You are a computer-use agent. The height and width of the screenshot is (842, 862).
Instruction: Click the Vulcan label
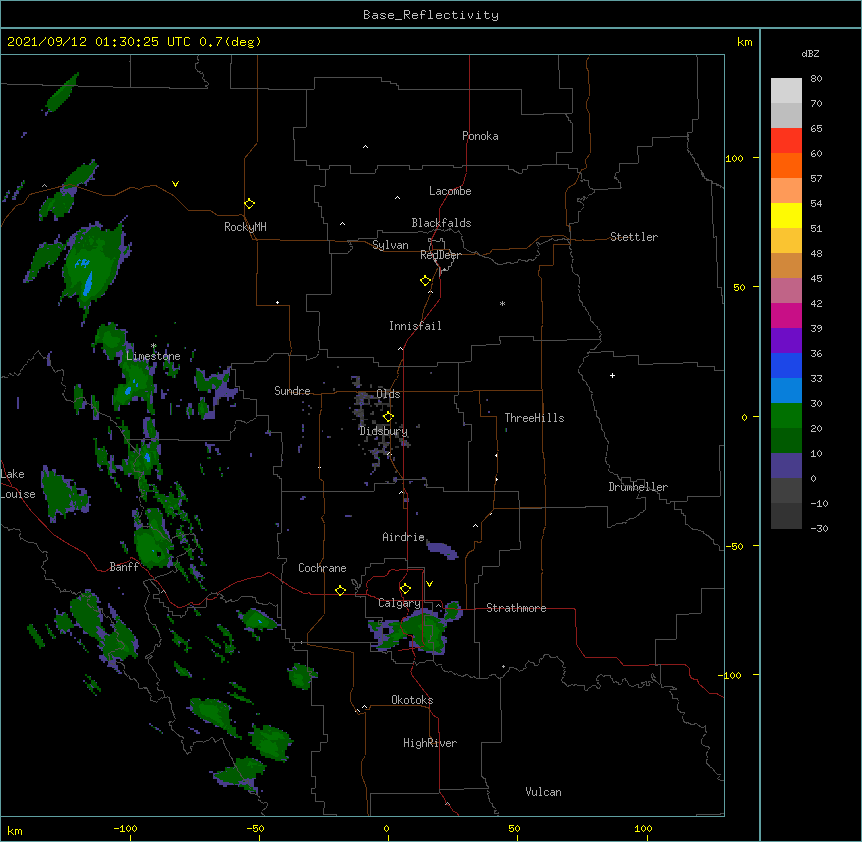pos(543,792)
